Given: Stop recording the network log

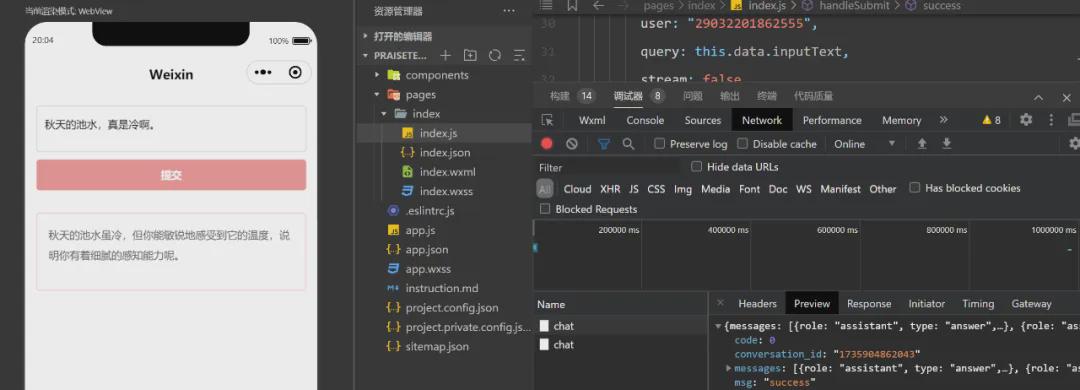Looking at the screenshot, I should pos(547,144).
